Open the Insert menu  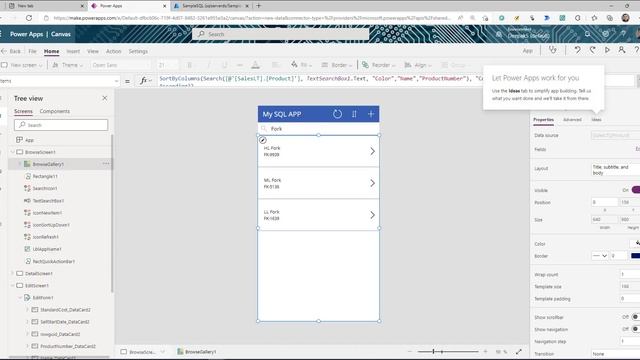73,51
